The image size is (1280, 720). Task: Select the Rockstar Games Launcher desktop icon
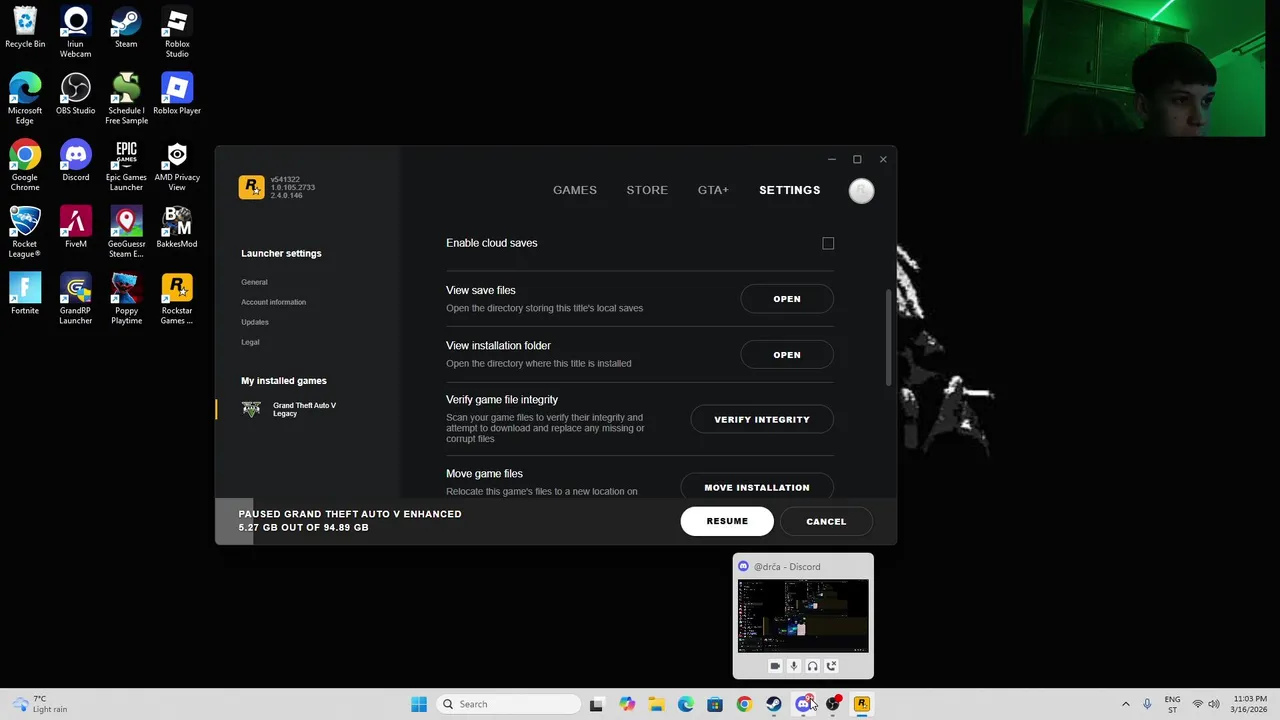point(177,300)
